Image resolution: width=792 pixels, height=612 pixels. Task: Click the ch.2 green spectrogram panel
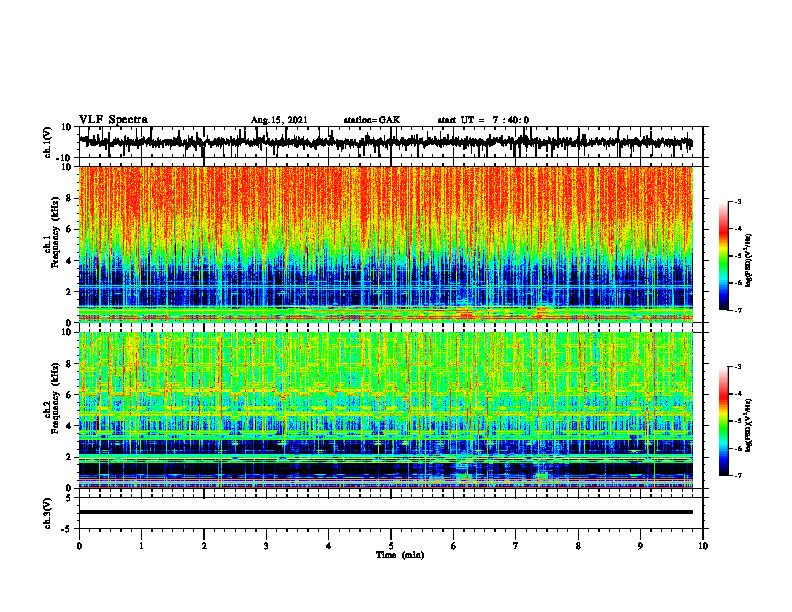click(x=385, y=410)
